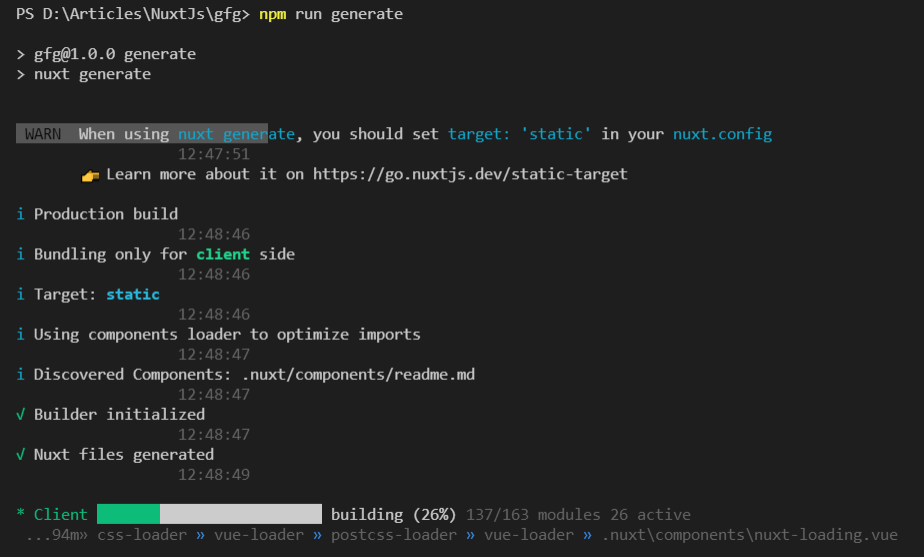This screenshot has height=557, width=924.
Task: Click the info icon beside Using components loader
Action: pyautogui.click(x=21, y=334)
